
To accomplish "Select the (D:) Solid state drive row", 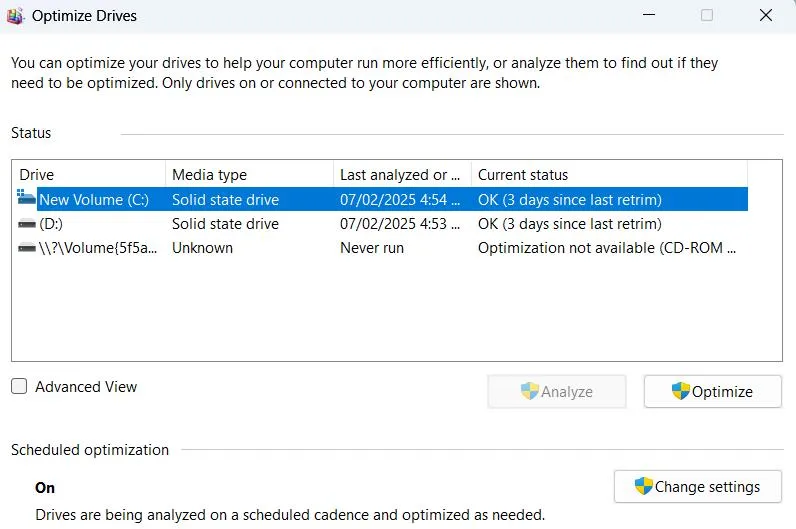I will tap(381, 224).
